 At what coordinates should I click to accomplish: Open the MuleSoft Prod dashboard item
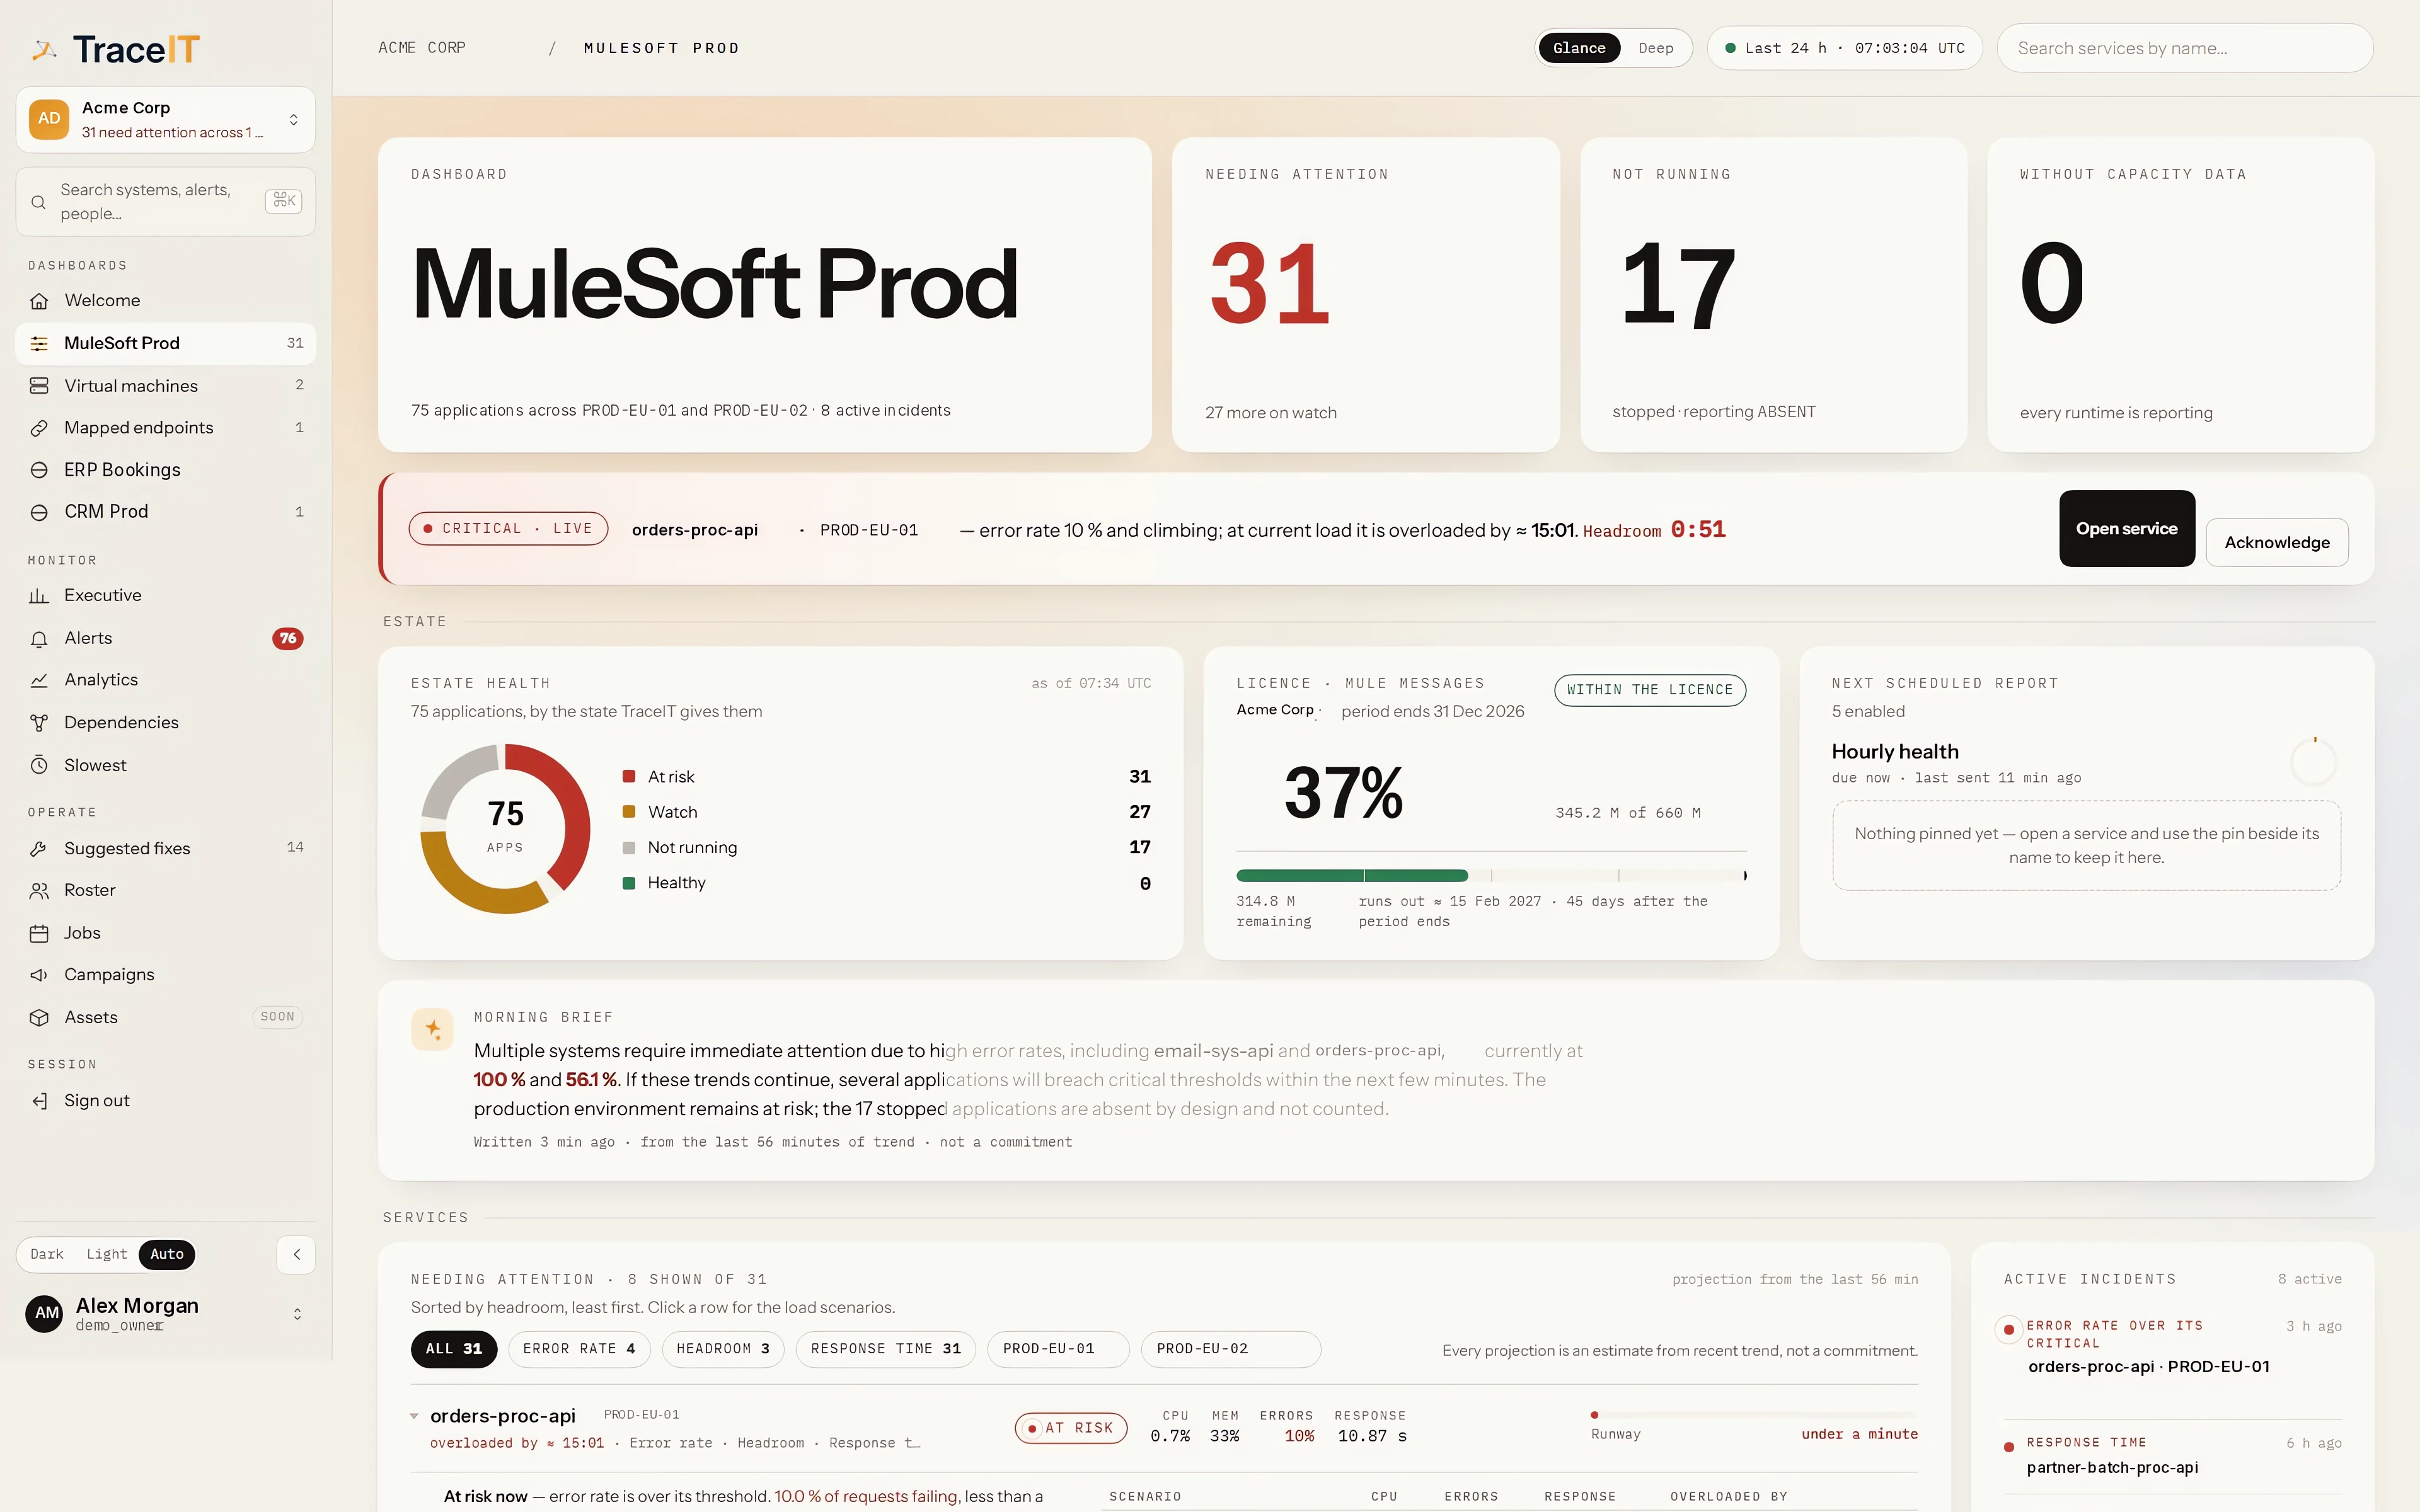click(166, 344)
